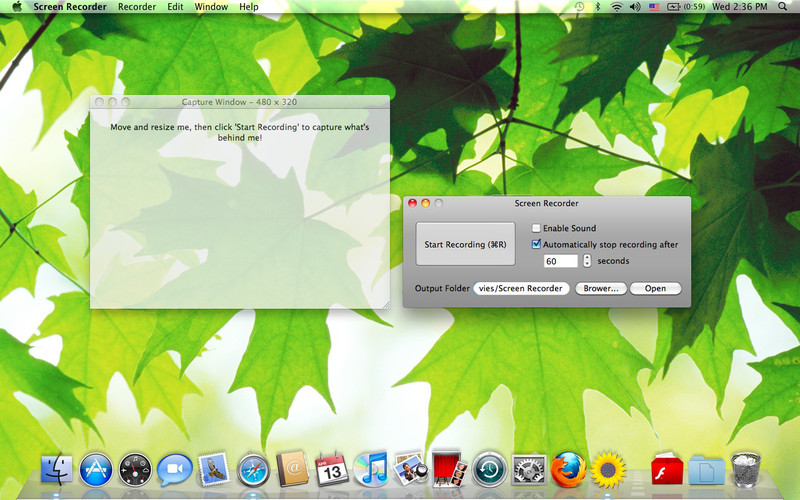Open the Recorder menu
This screenshot has height=500, width=800.
pyautogui.click(x=137, y=7)
